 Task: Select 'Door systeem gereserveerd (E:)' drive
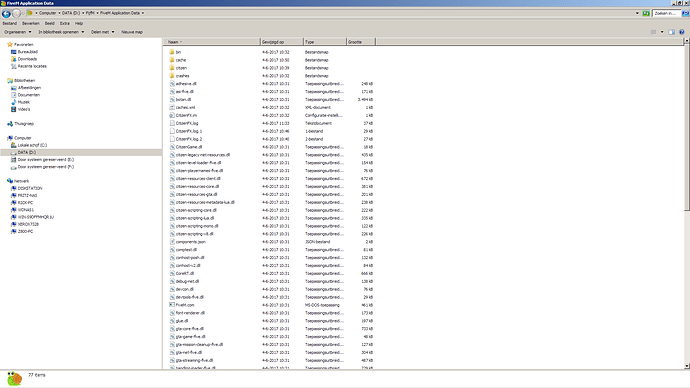pyautogui.click(x=42, y=160)
